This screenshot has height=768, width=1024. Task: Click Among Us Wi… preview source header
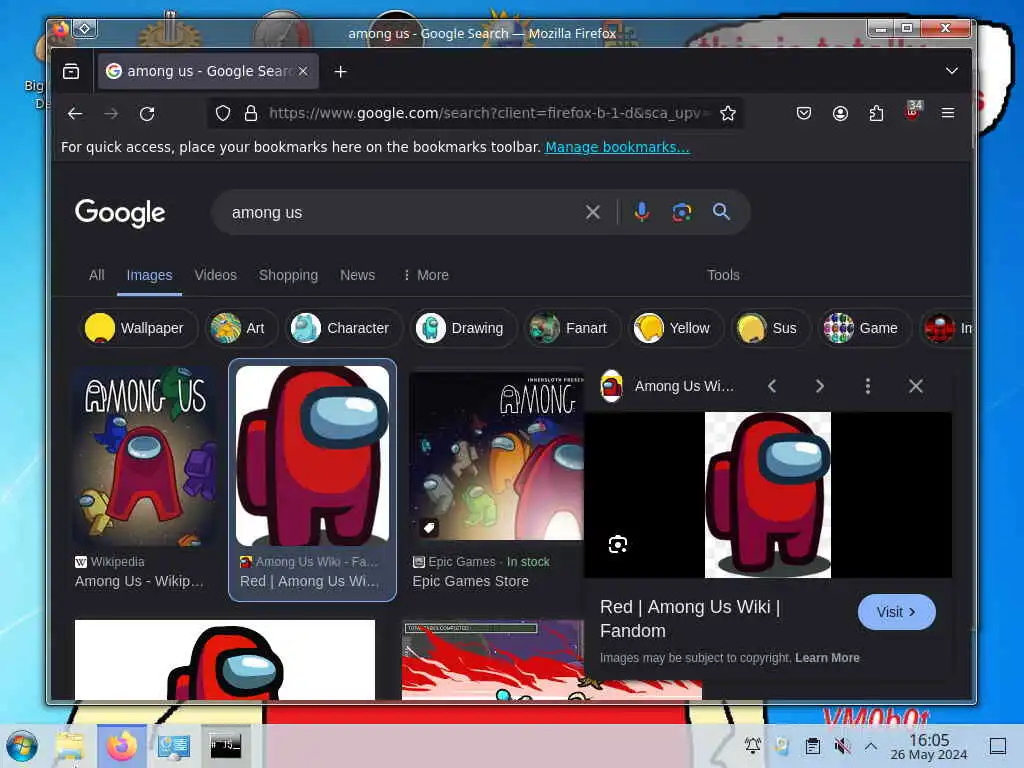click(x=667, y=386)
